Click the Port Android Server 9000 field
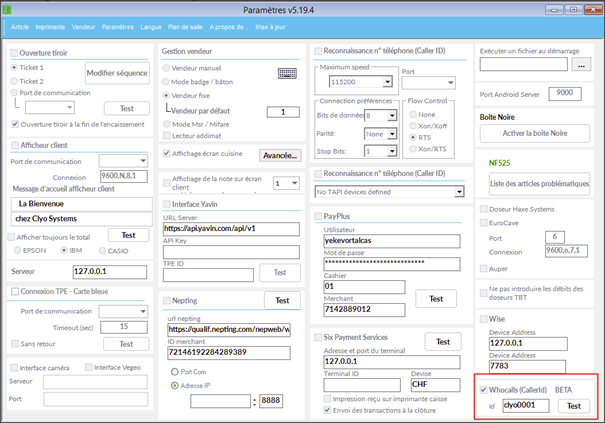The width and height of the screenshot is (605, 423). click(x=565, y=93)
